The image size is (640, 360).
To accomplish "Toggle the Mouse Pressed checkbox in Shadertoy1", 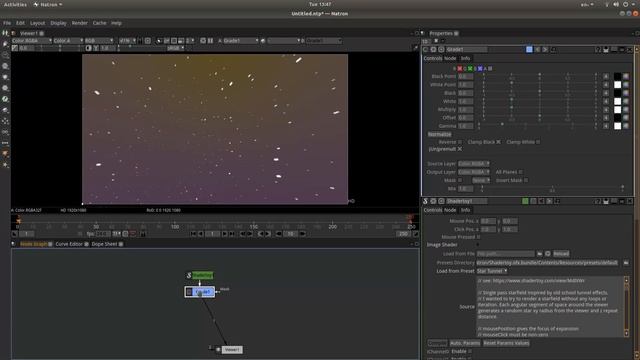I will [478, 237].
